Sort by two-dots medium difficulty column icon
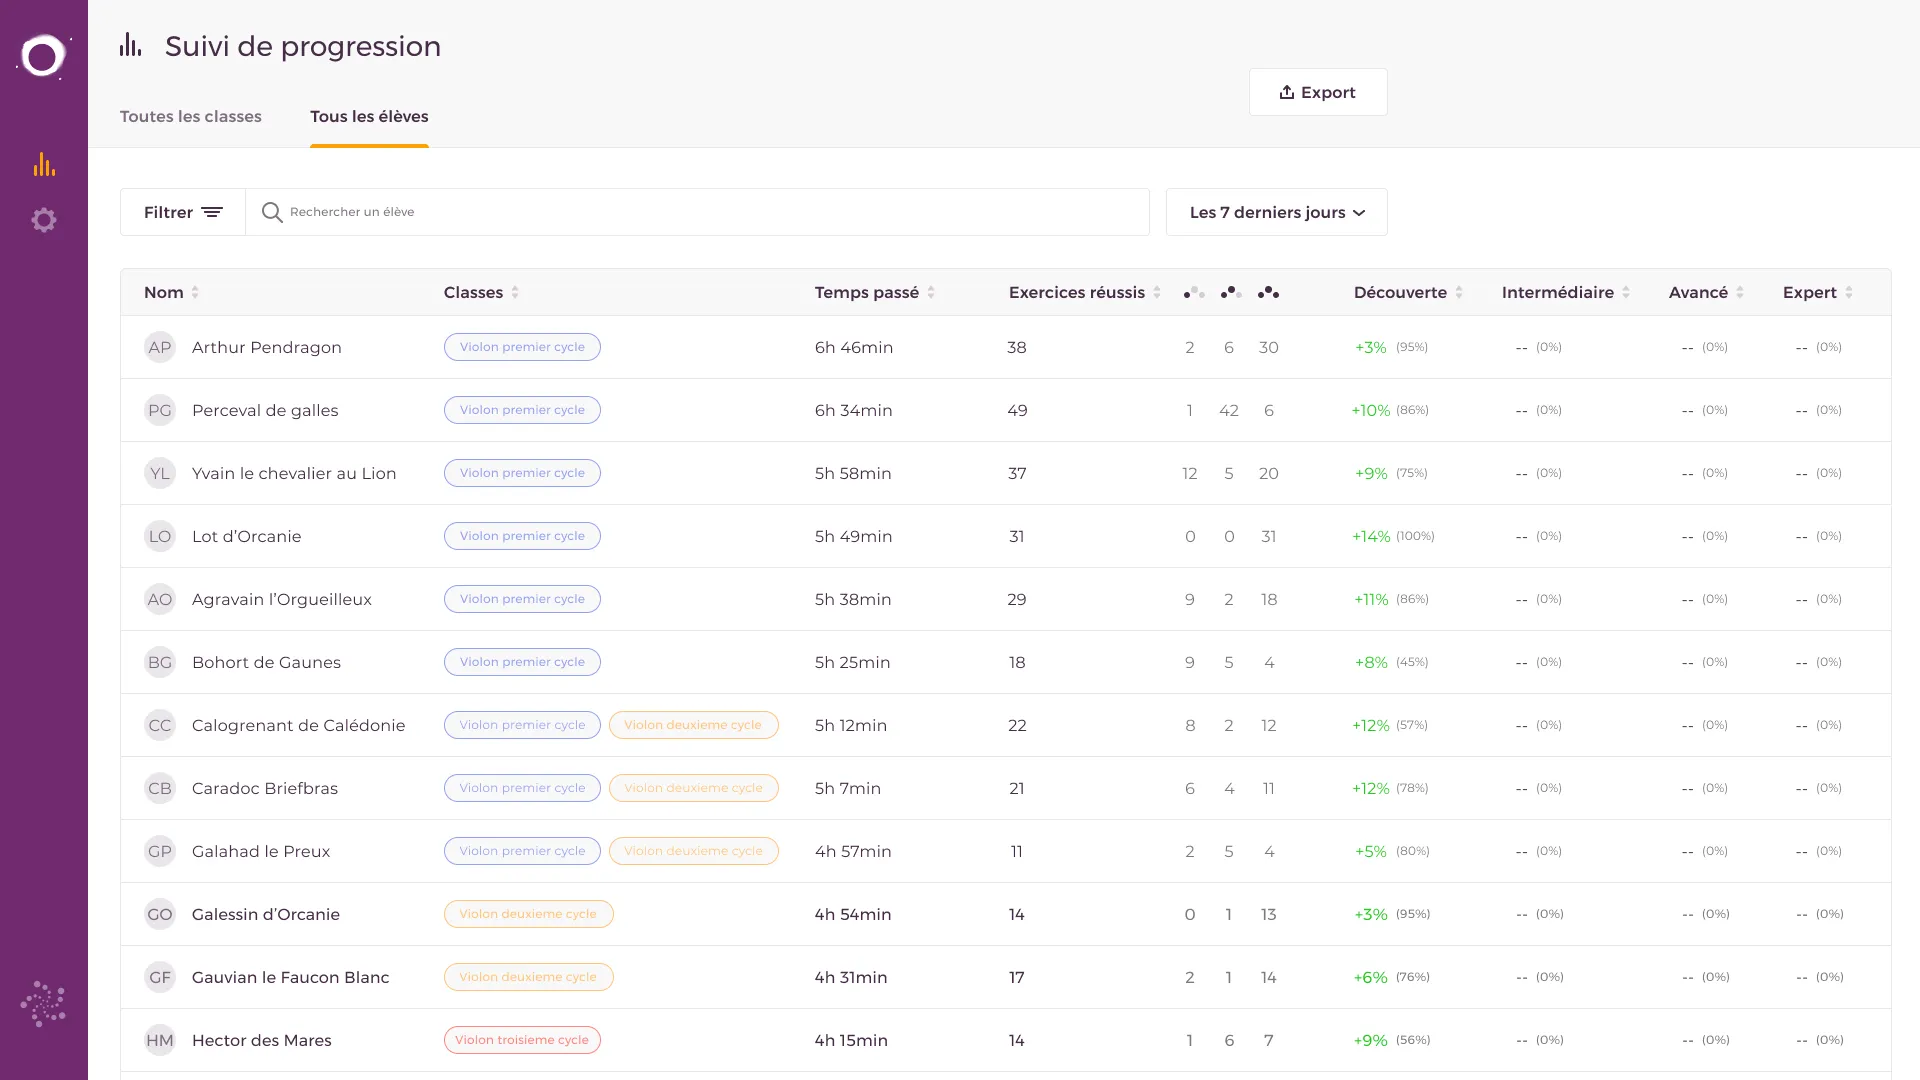 [x=1231, y=293]
